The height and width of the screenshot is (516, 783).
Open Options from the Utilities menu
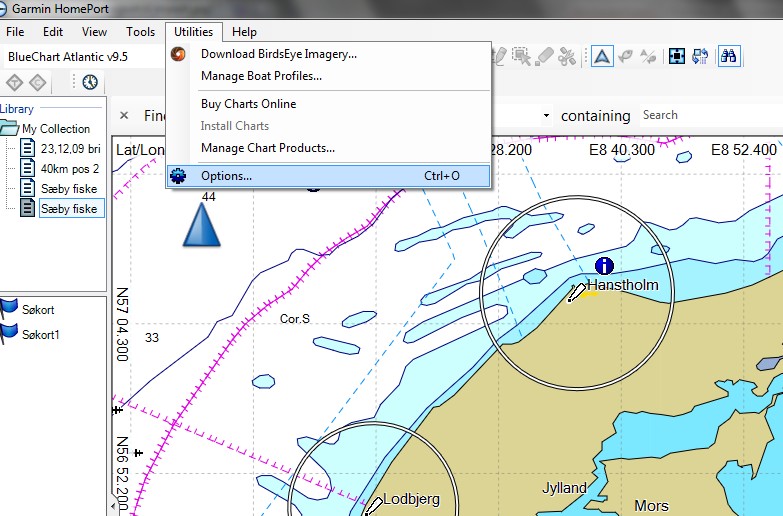tap(328, 176)
